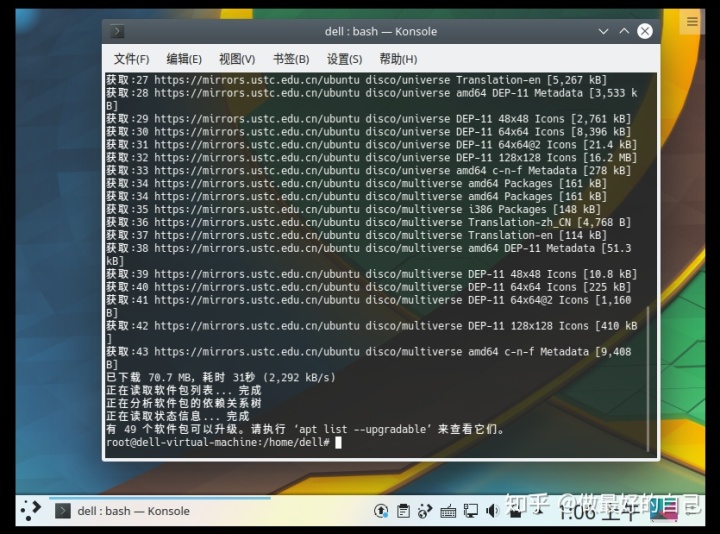The height and width of the screenshot is (534, 720).
Task: Click the 获取:40 64x64 Icons multiverse line
Action: [369, 287]
